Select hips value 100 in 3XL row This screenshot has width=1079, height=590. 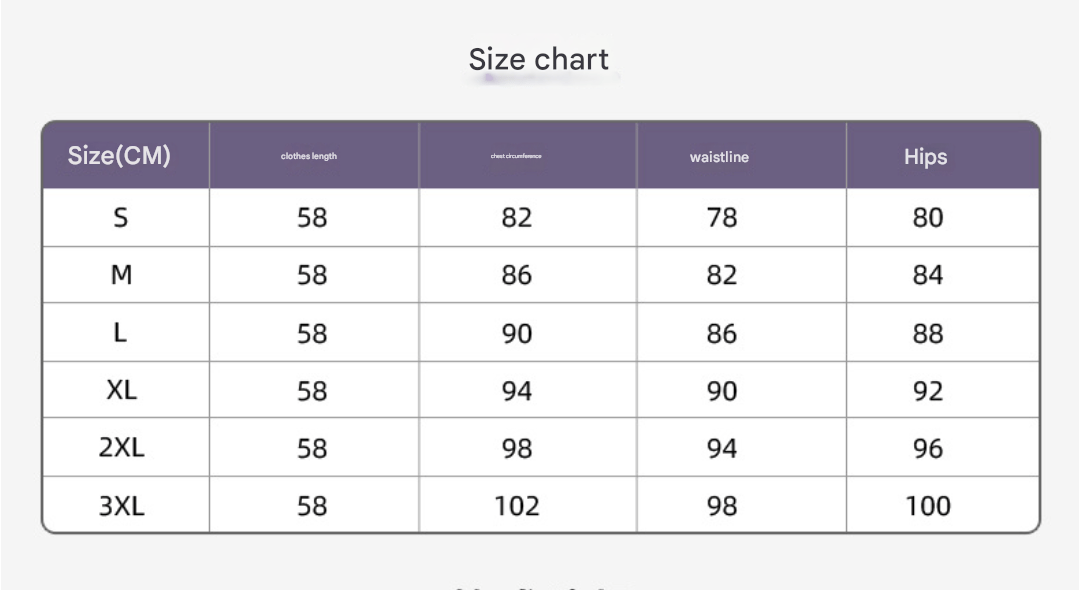(928, 506)
